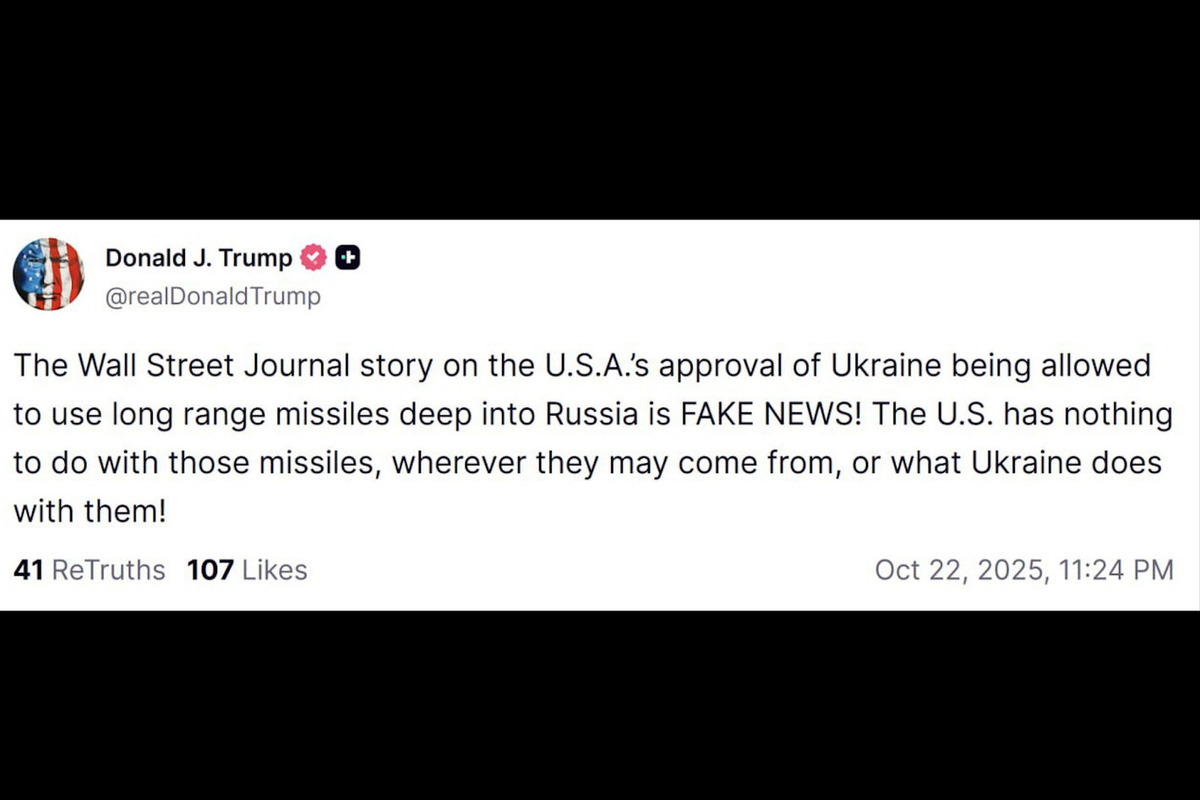Click the 11:24 PM time text
Viewport: 1200px width, 800px height.
[1120, 569]
